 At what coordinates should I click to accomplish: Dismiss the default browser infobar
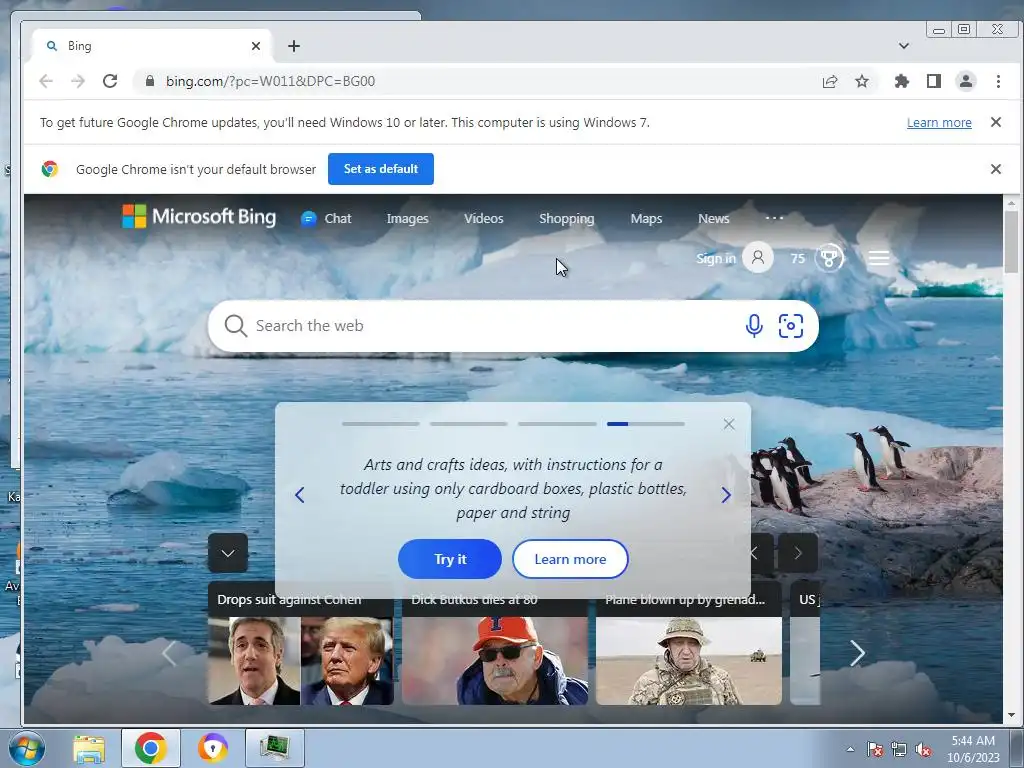pos(996,169)
